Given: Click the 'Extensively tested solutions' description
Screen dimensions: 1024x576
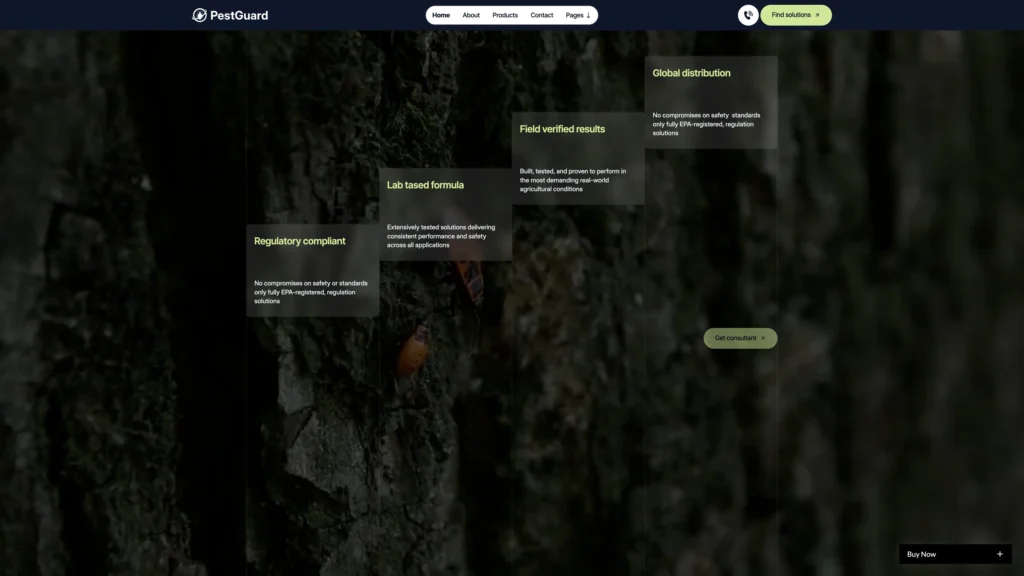Looking at the screenshot, I should pos(441,236).
